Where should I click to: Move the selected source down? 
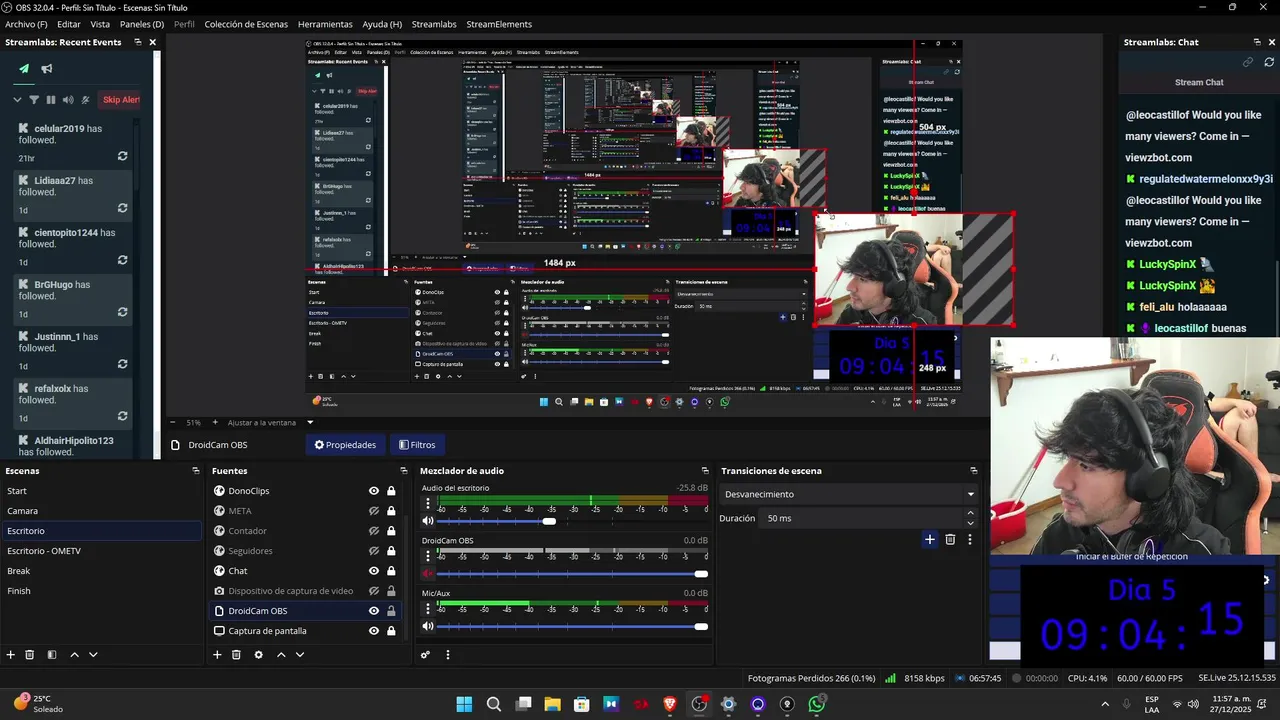pyautogui.click(x=299, y=655)
